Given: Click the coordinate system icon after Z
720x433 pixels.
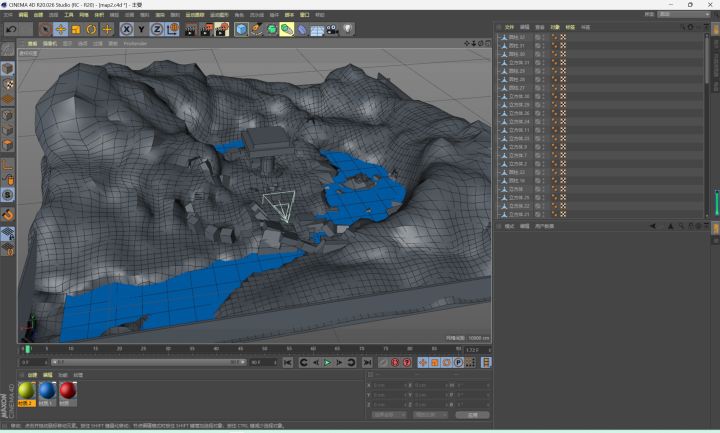Looking at the screenshot, I should [x=172, y=29].
